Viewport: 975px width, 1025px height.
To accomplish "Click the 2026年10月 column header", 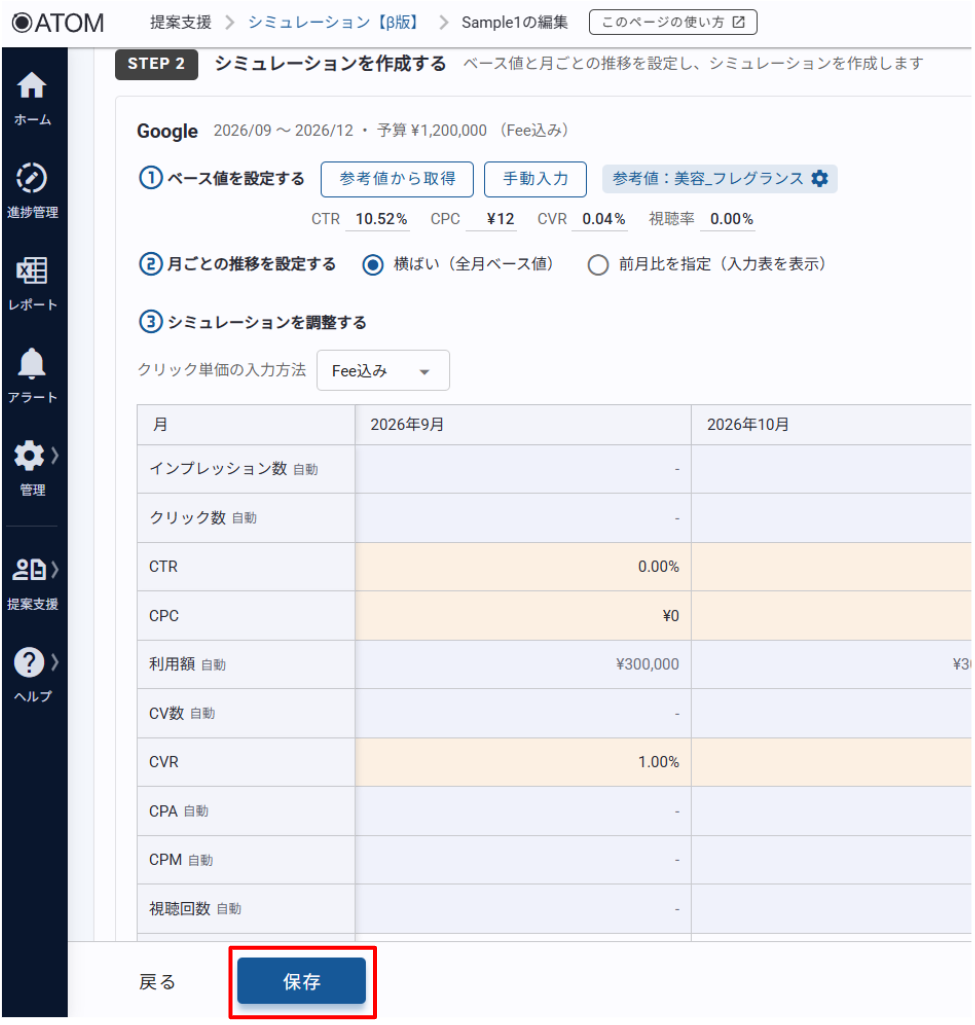I will pos(831,425).
